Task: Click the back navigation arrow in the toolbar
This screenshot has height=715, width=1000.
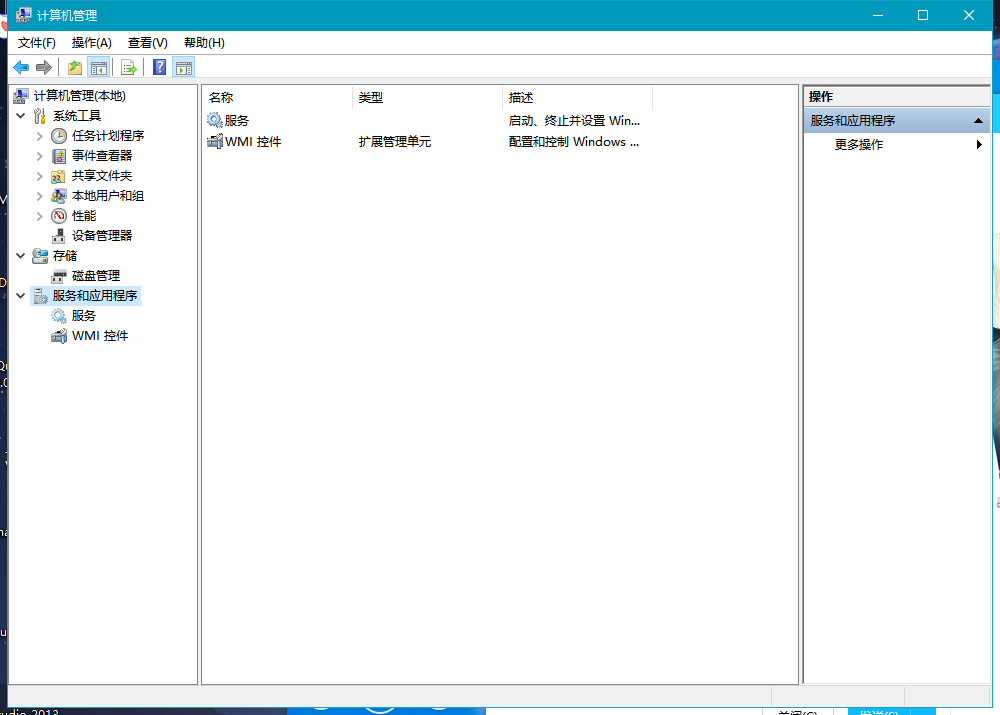Action: pyautogui.click(x=21, y=67)
